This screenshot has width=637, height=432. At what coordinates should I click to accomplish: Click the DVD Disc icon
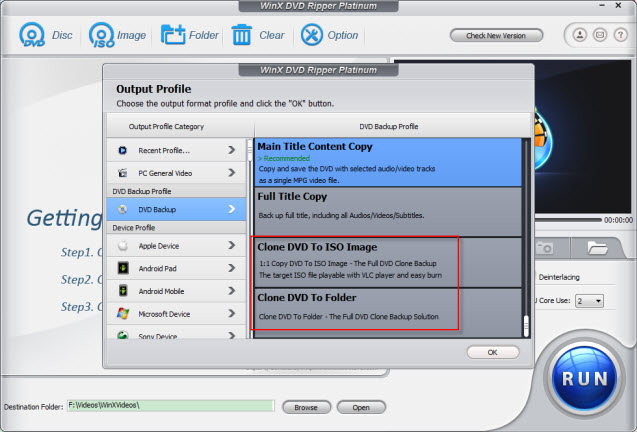pos(32,35)
